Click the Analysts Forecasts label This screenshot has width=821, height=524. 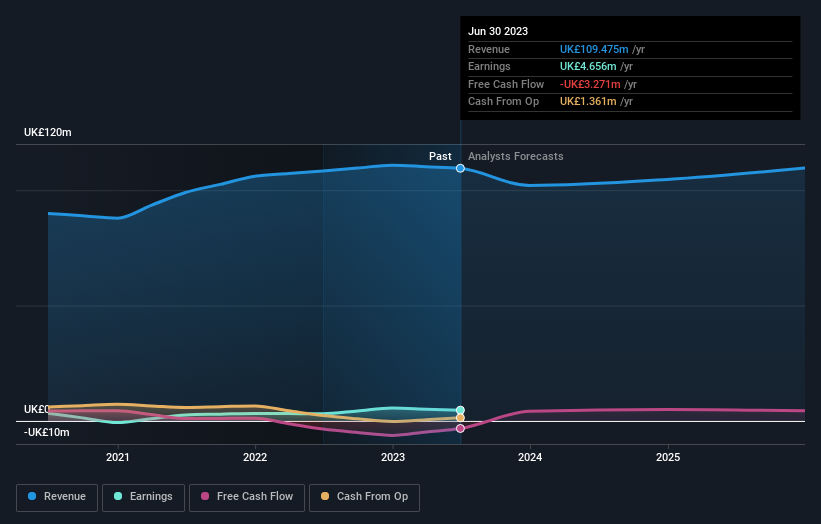coord(516,156)
